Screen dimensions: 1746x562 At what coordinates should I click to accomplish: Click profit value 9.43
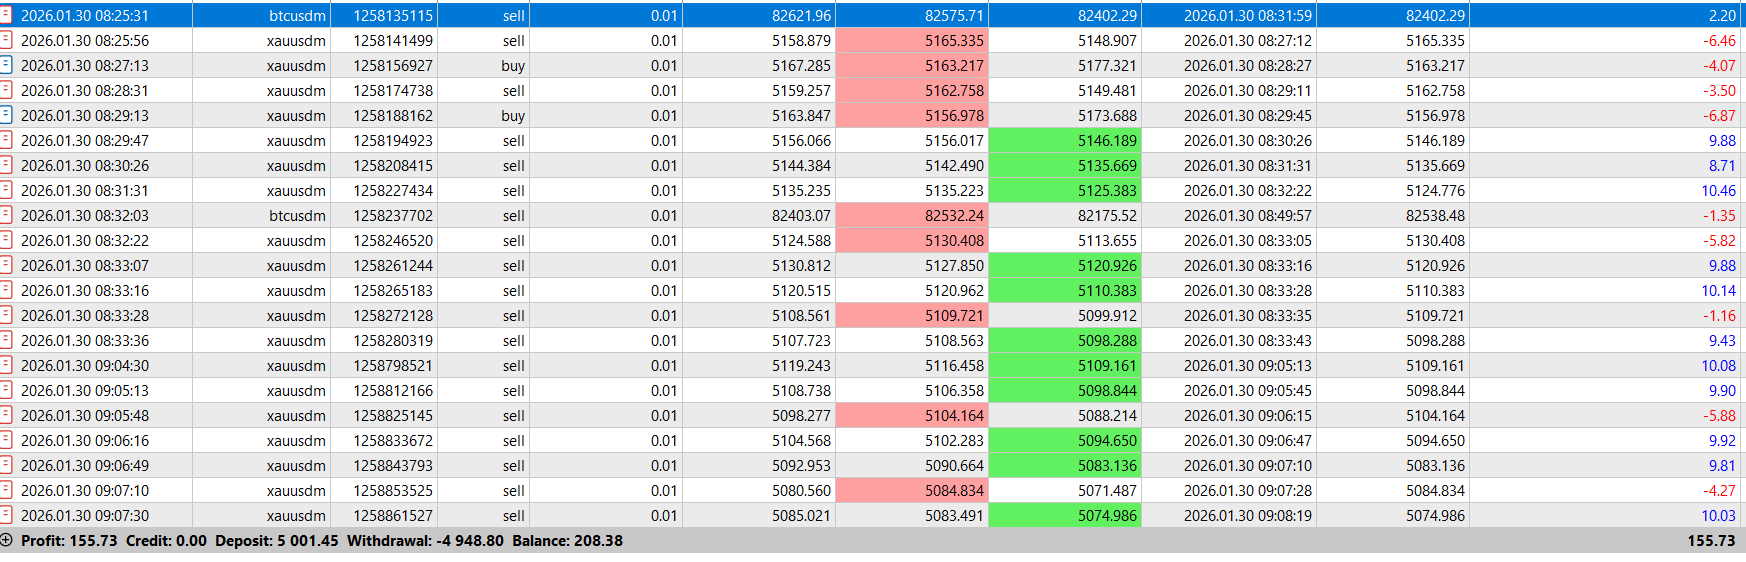pos(1723,341)
